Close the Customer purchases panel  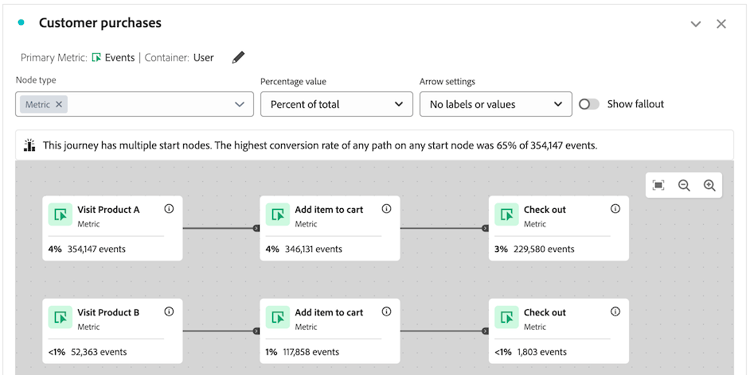click(x=721, y=24)
